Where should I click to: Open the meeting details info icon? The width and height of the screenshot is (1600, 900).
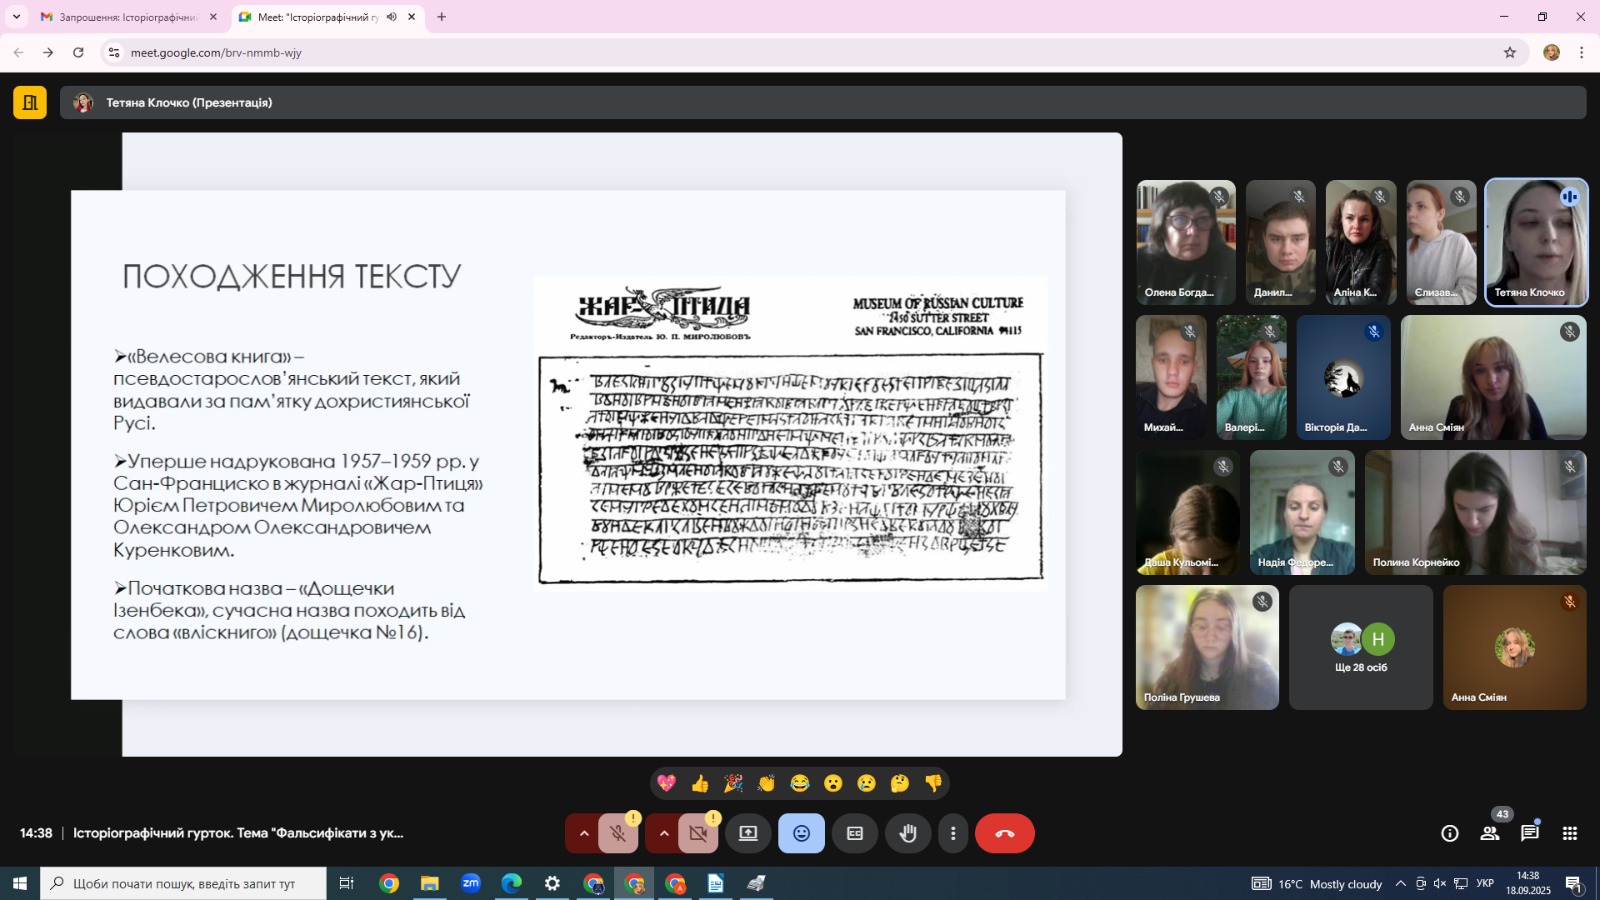(x=1449, y=834)
